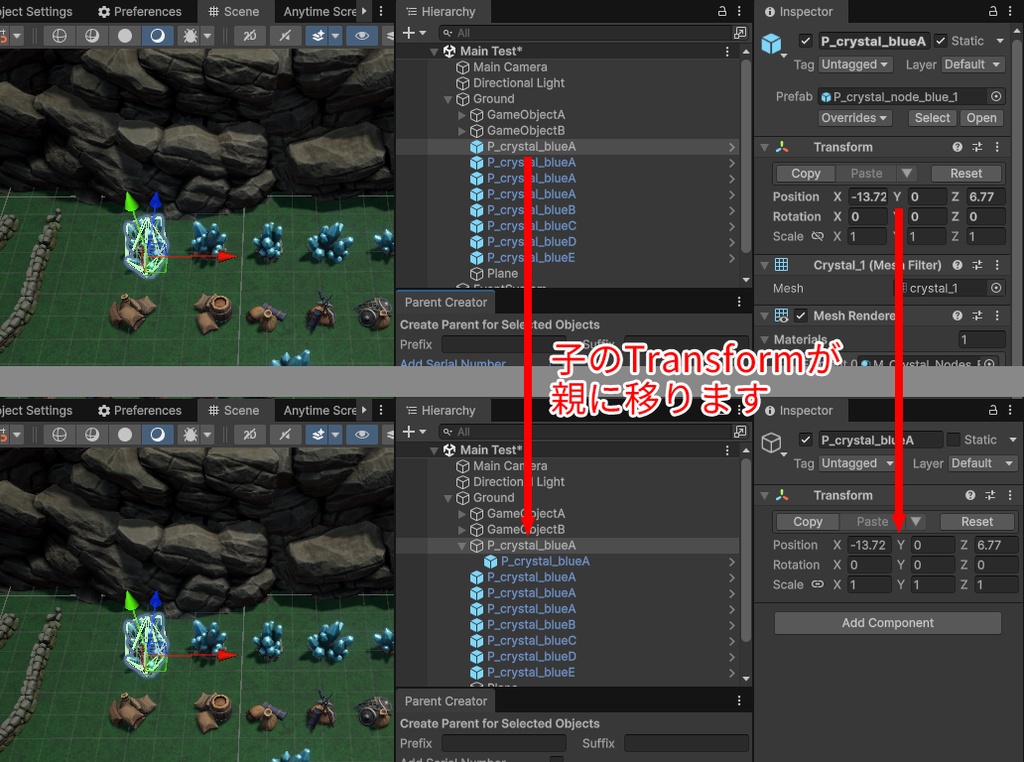Lock the lower Inspector panel

pyautogui.click(x=993, y=410)
